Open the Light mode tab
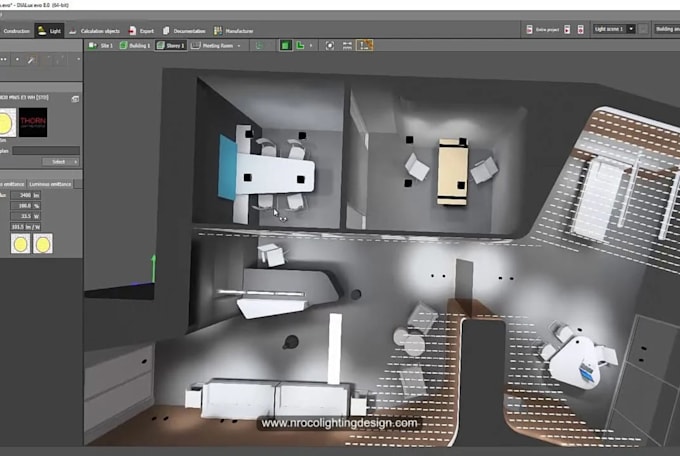This screenshot has width=680, height=456. [49, 31]
